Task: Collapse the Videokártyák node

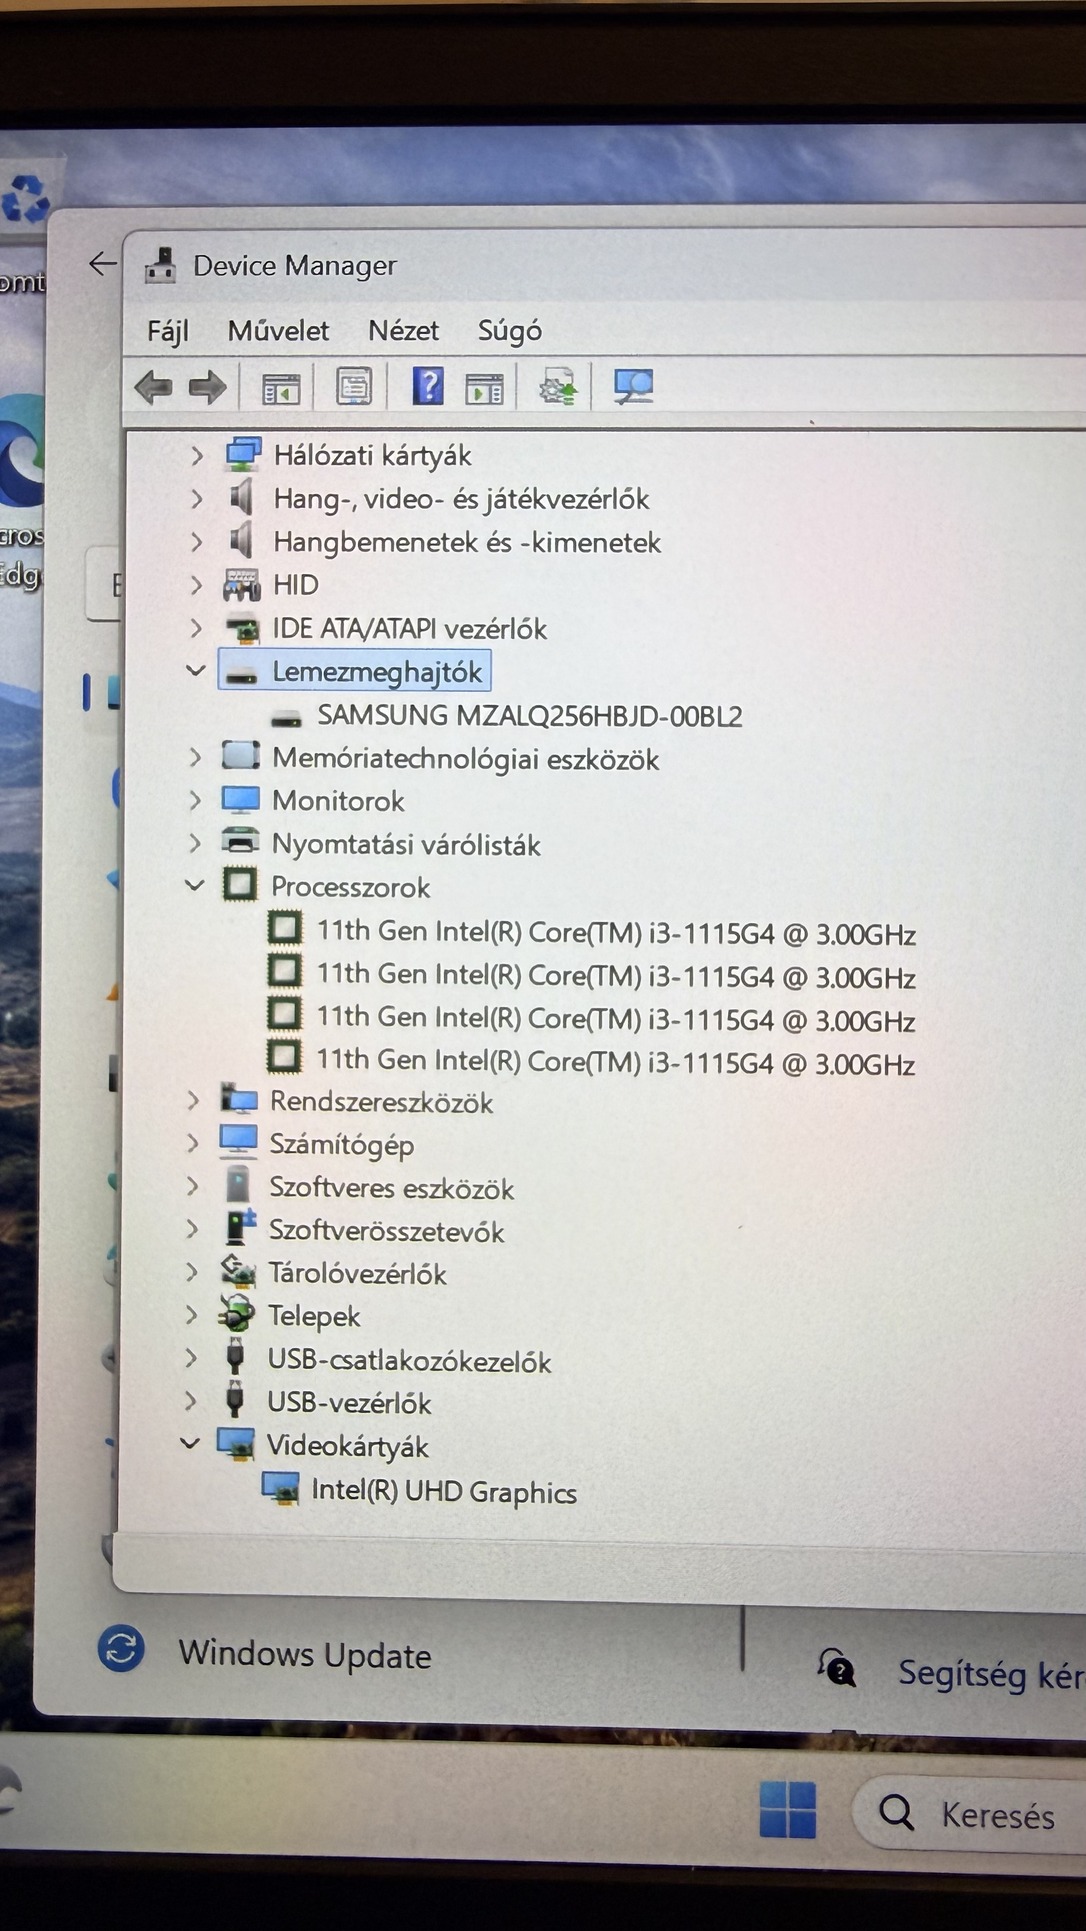Action: (190, 1443)
